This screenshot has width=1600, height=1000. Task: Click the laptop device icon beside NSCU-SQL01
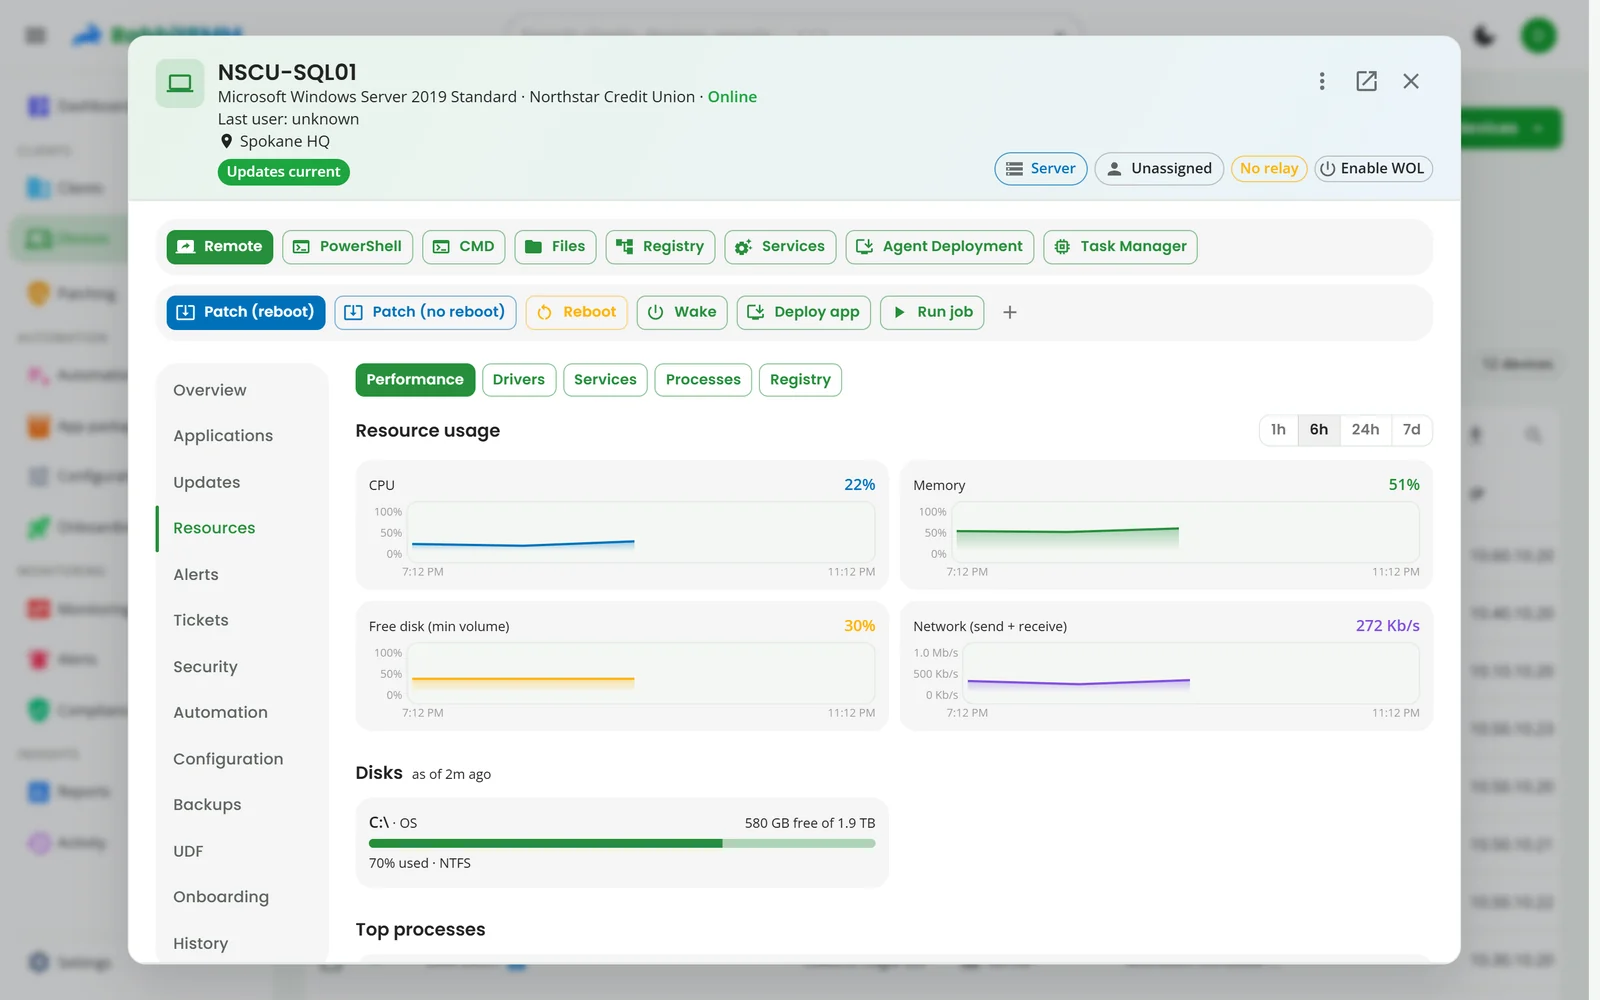[x=180, y=83]
